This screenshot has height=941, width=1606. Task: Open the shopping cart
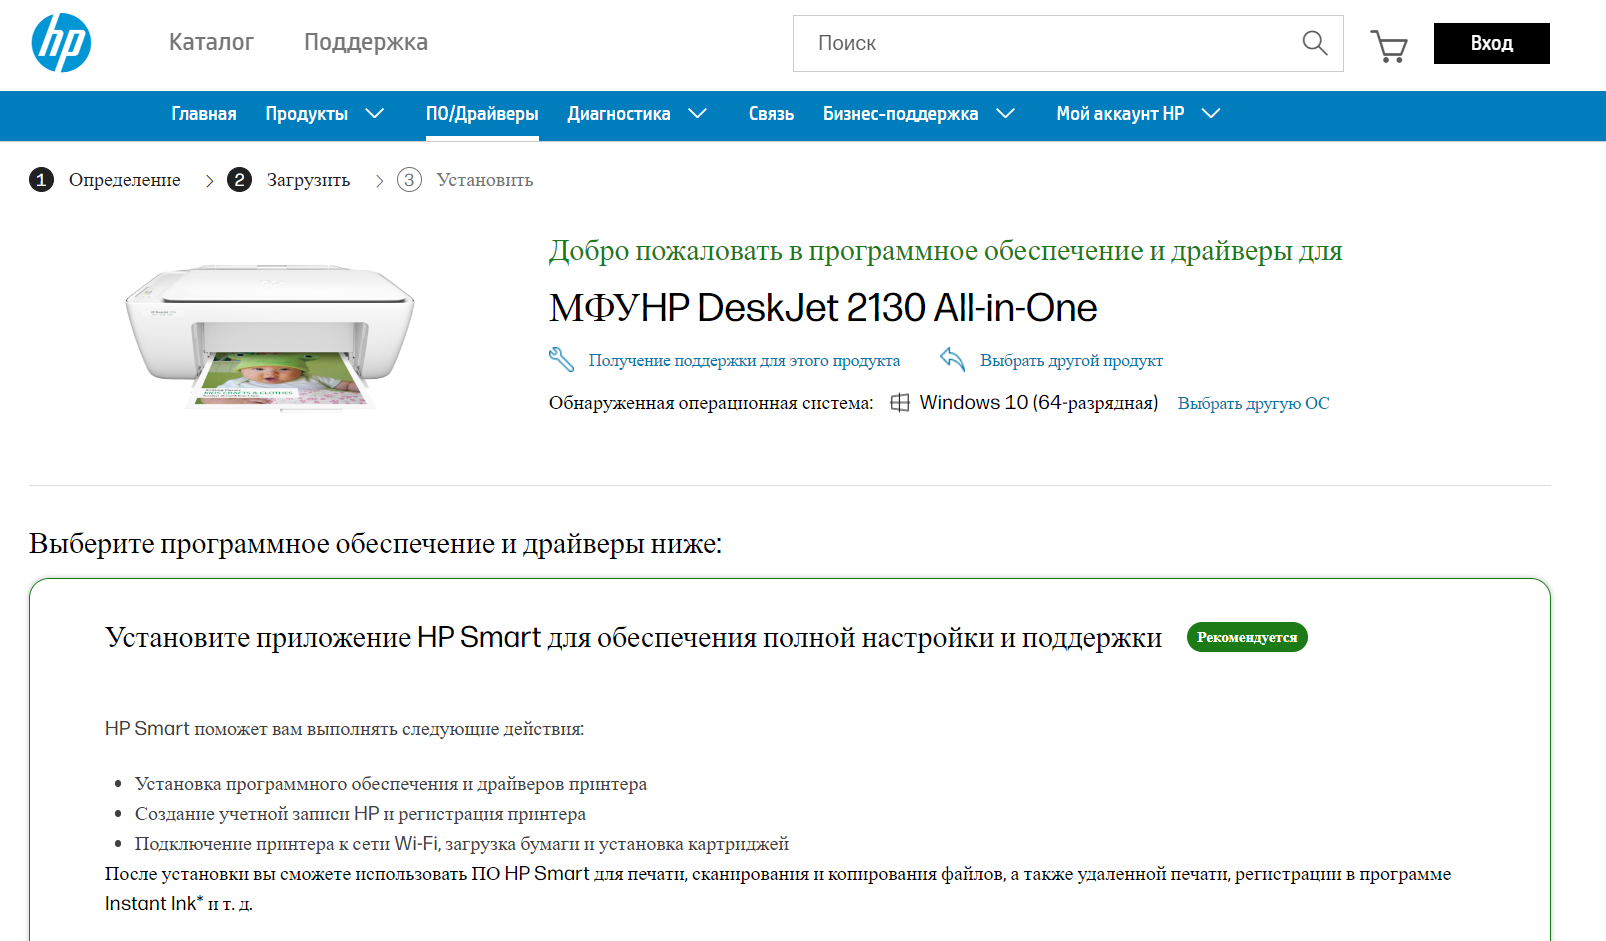(x=1389, y=45)
